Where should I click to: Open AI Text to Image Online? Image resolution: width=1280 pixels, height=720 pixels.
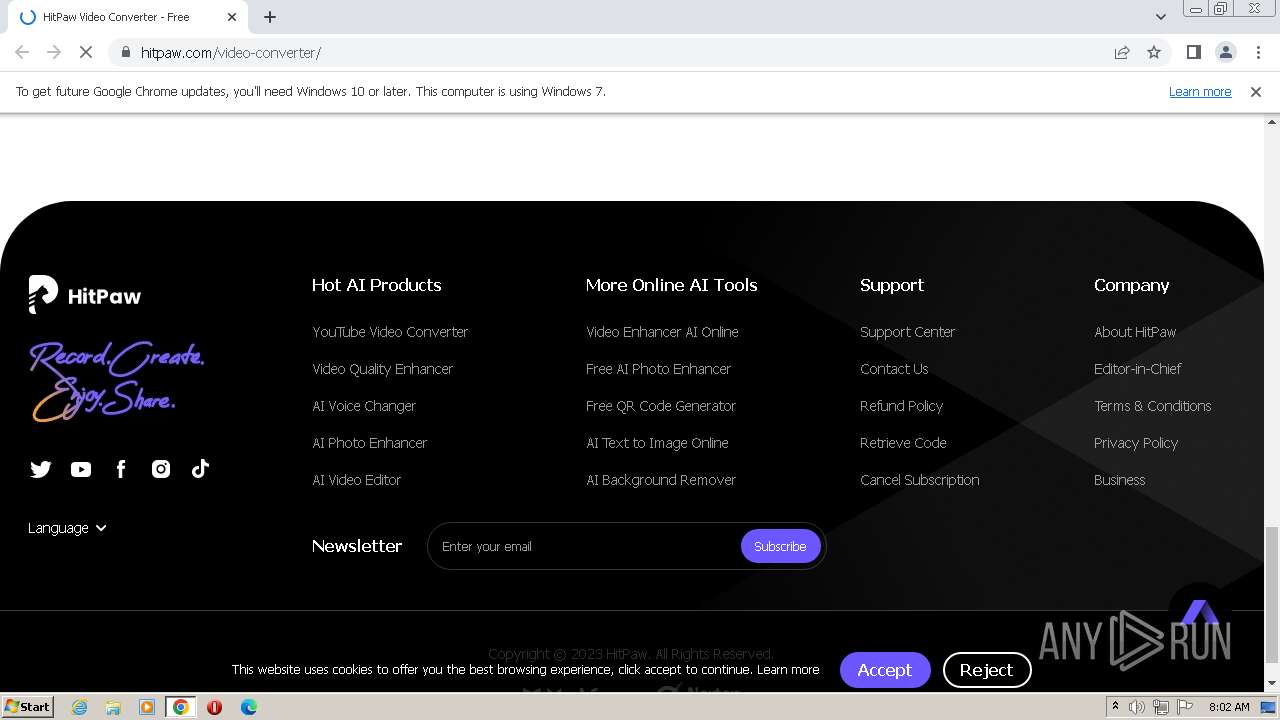pos(657,443)
